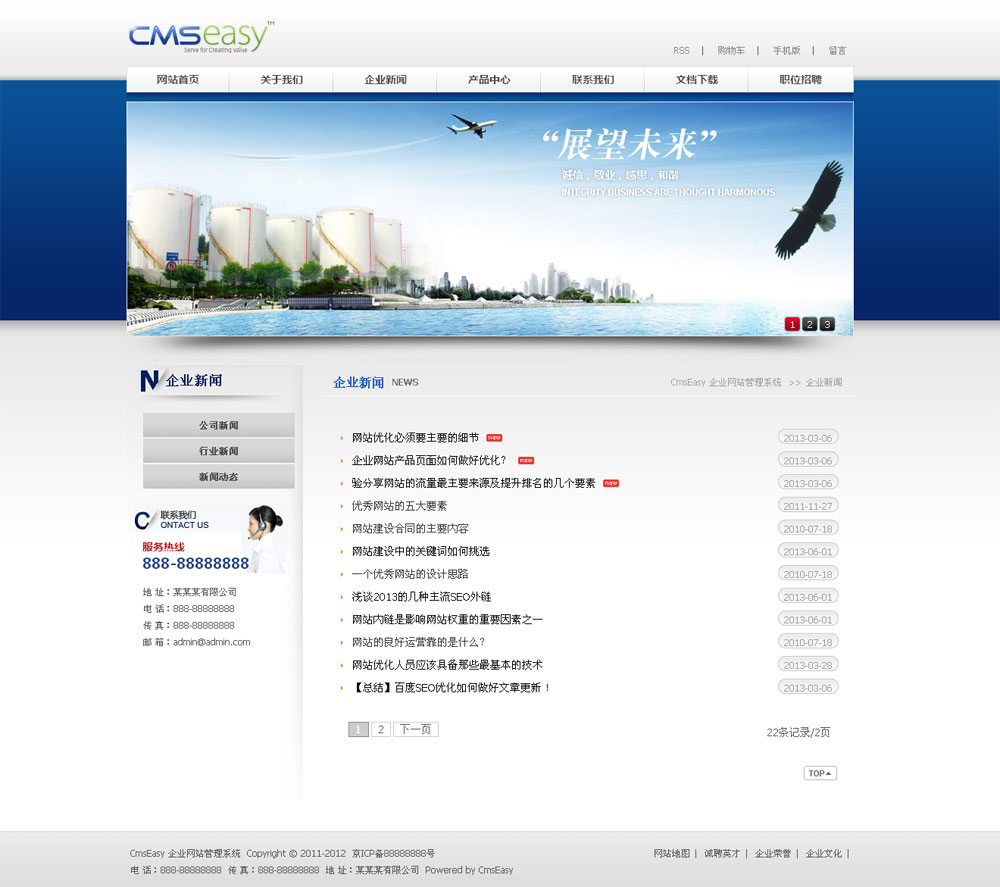Go to 产品中心 menu item
The image size is (1000, 887).
pyautogui.click(x=489, y=80)
